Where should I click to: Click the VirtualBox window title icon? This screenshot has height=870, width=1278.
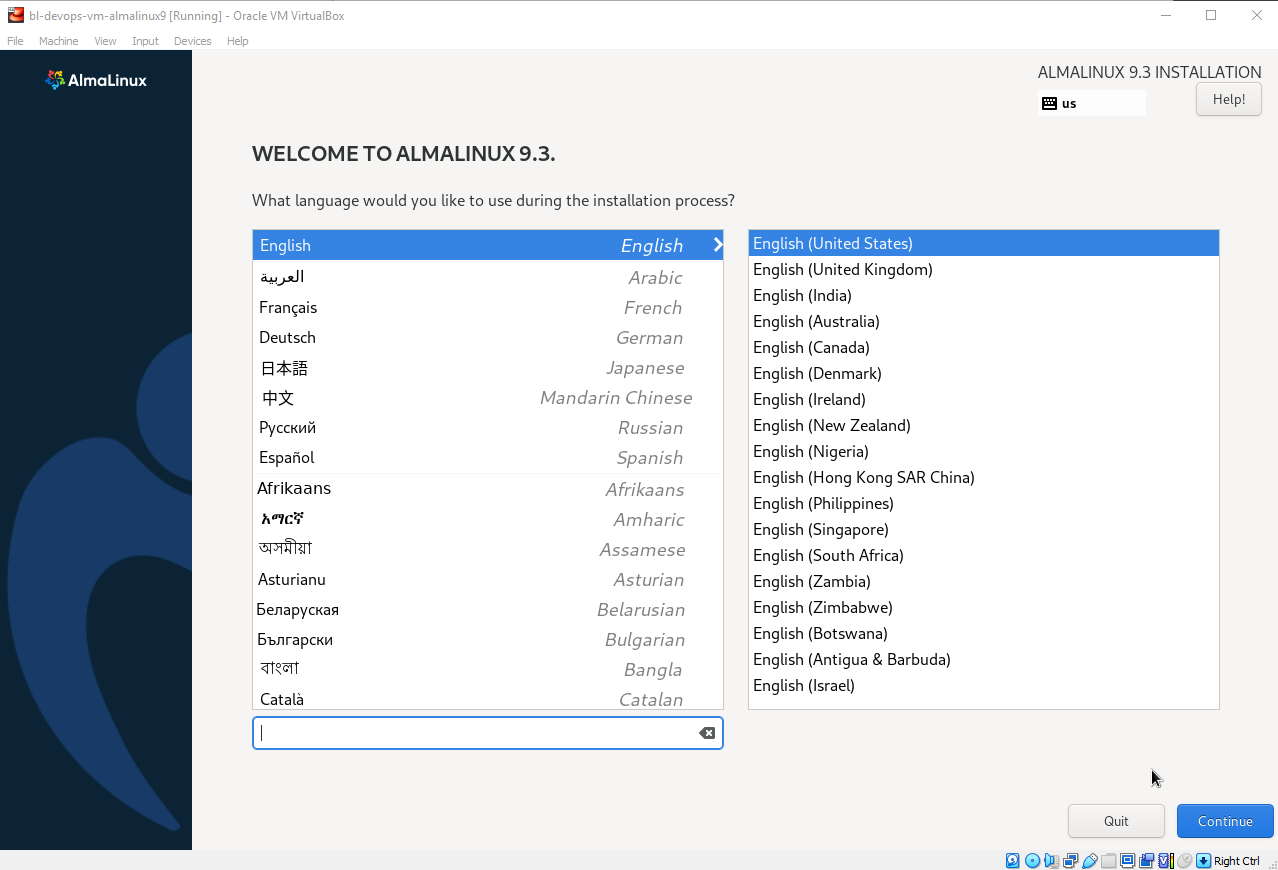coord(15,15)
